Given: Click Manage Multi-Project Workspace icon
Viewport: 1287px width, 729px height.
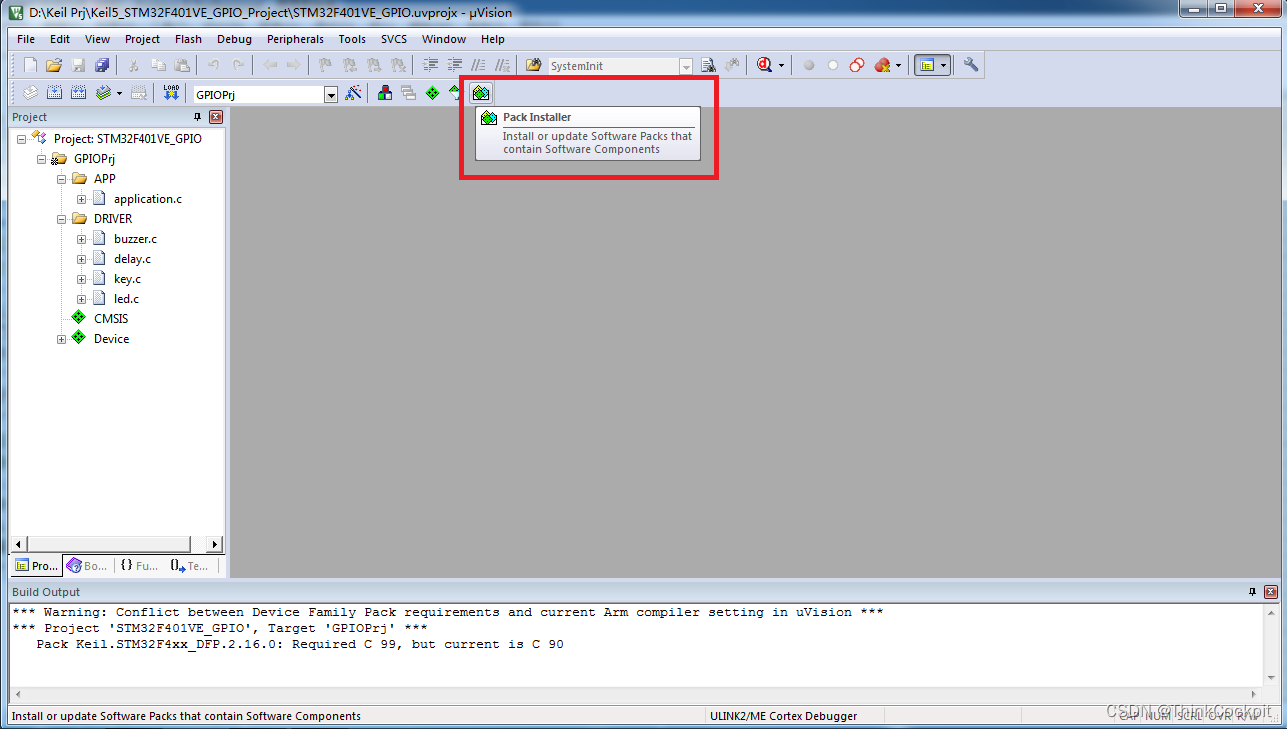Looking at the screenshot, I should pyautogui.click(x=408, y=93).
